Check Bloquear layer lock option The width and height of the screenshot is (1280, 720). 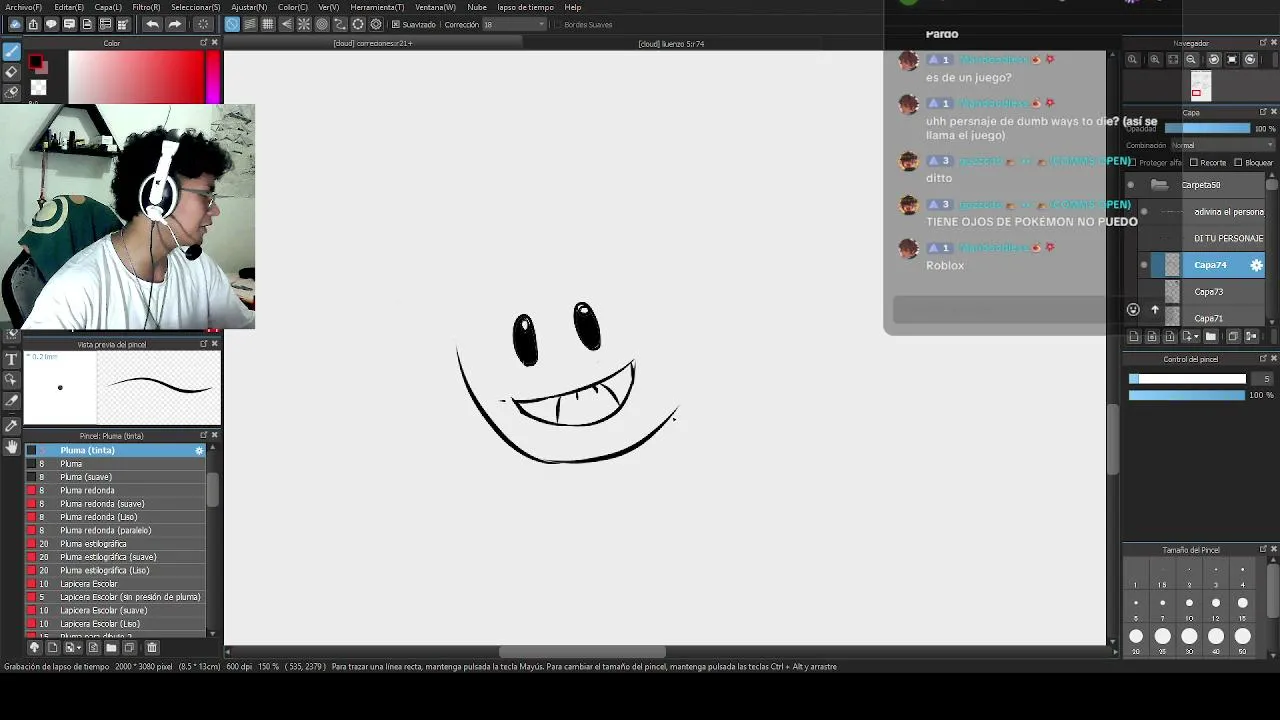[x=1238, y=163]
